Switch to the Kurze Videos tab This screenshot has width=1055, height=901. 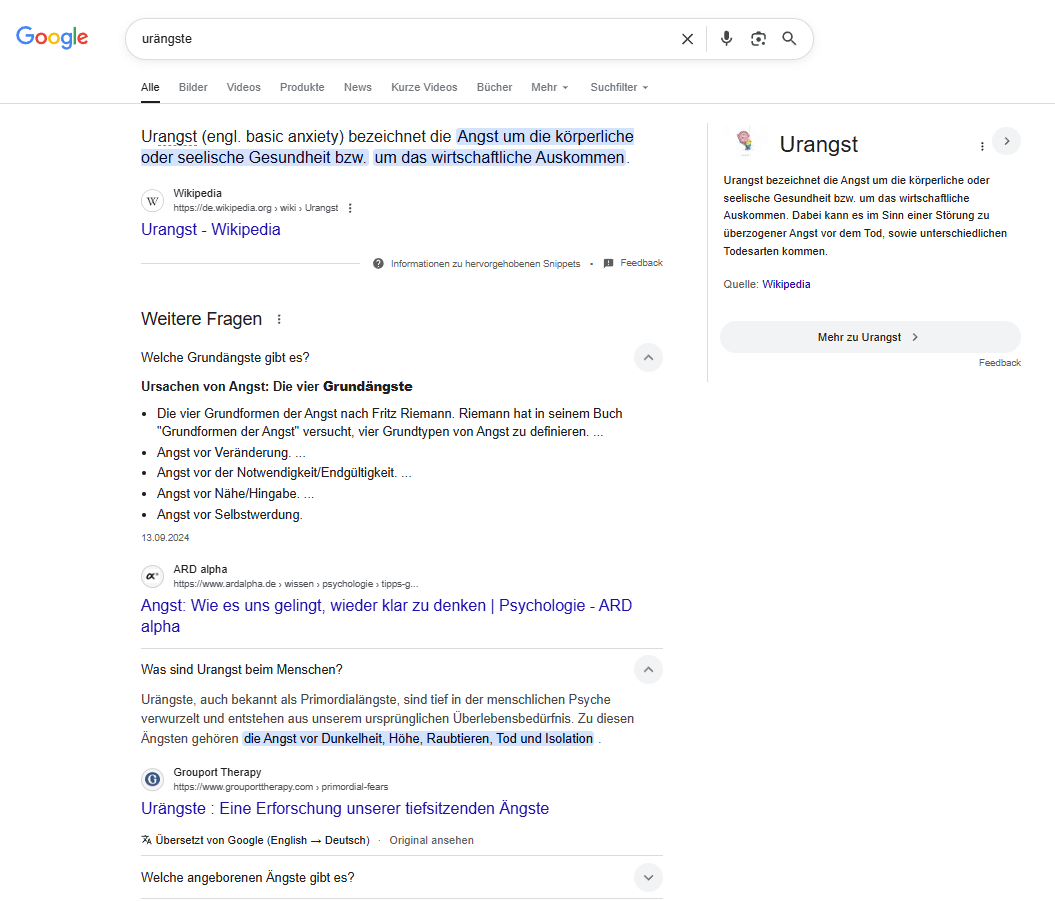424,87
